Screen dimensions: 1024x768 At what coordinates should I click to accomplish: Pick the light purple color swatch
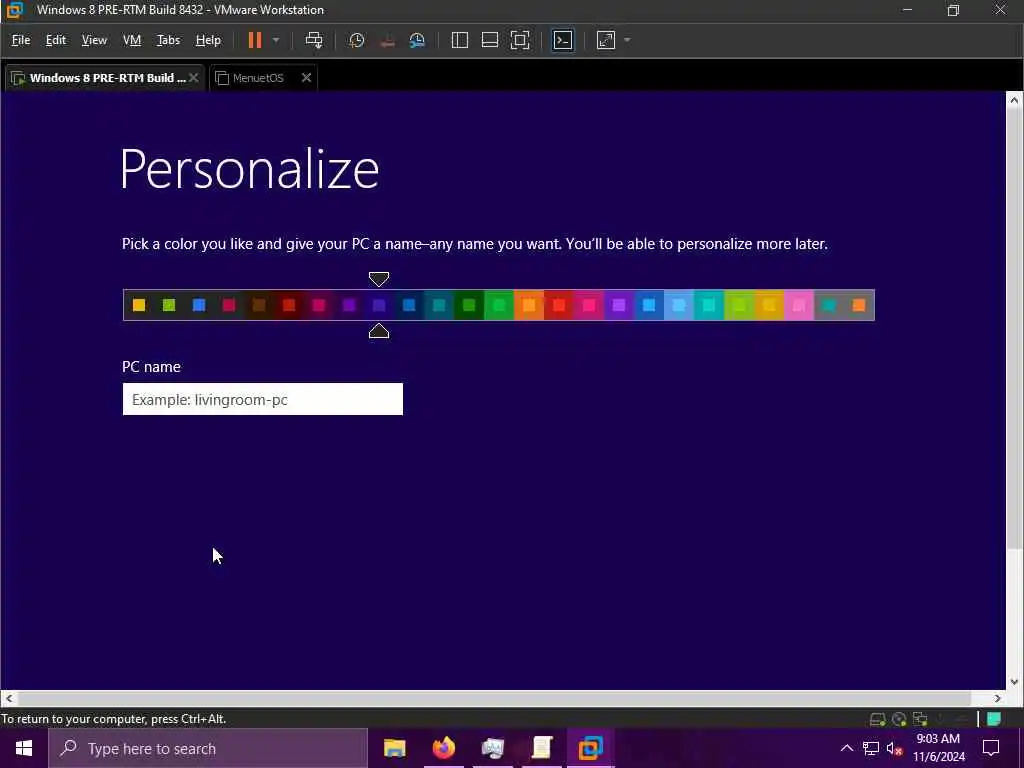point(619,305)
